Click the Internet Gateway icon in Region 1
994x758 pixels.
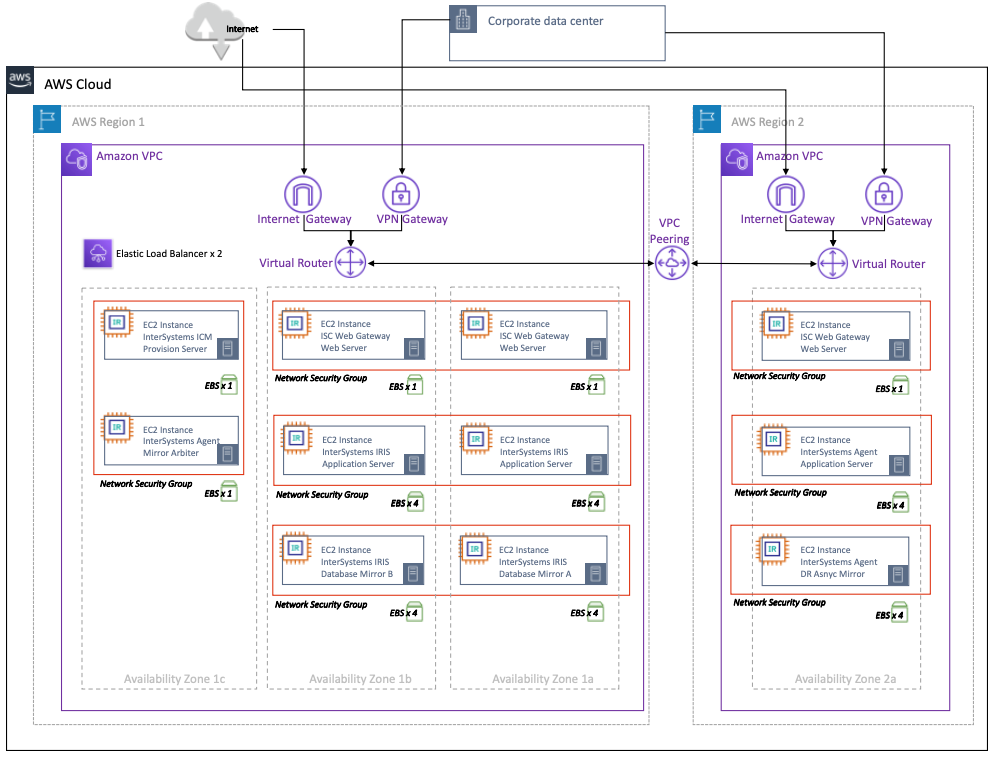(x=303, y=193)
